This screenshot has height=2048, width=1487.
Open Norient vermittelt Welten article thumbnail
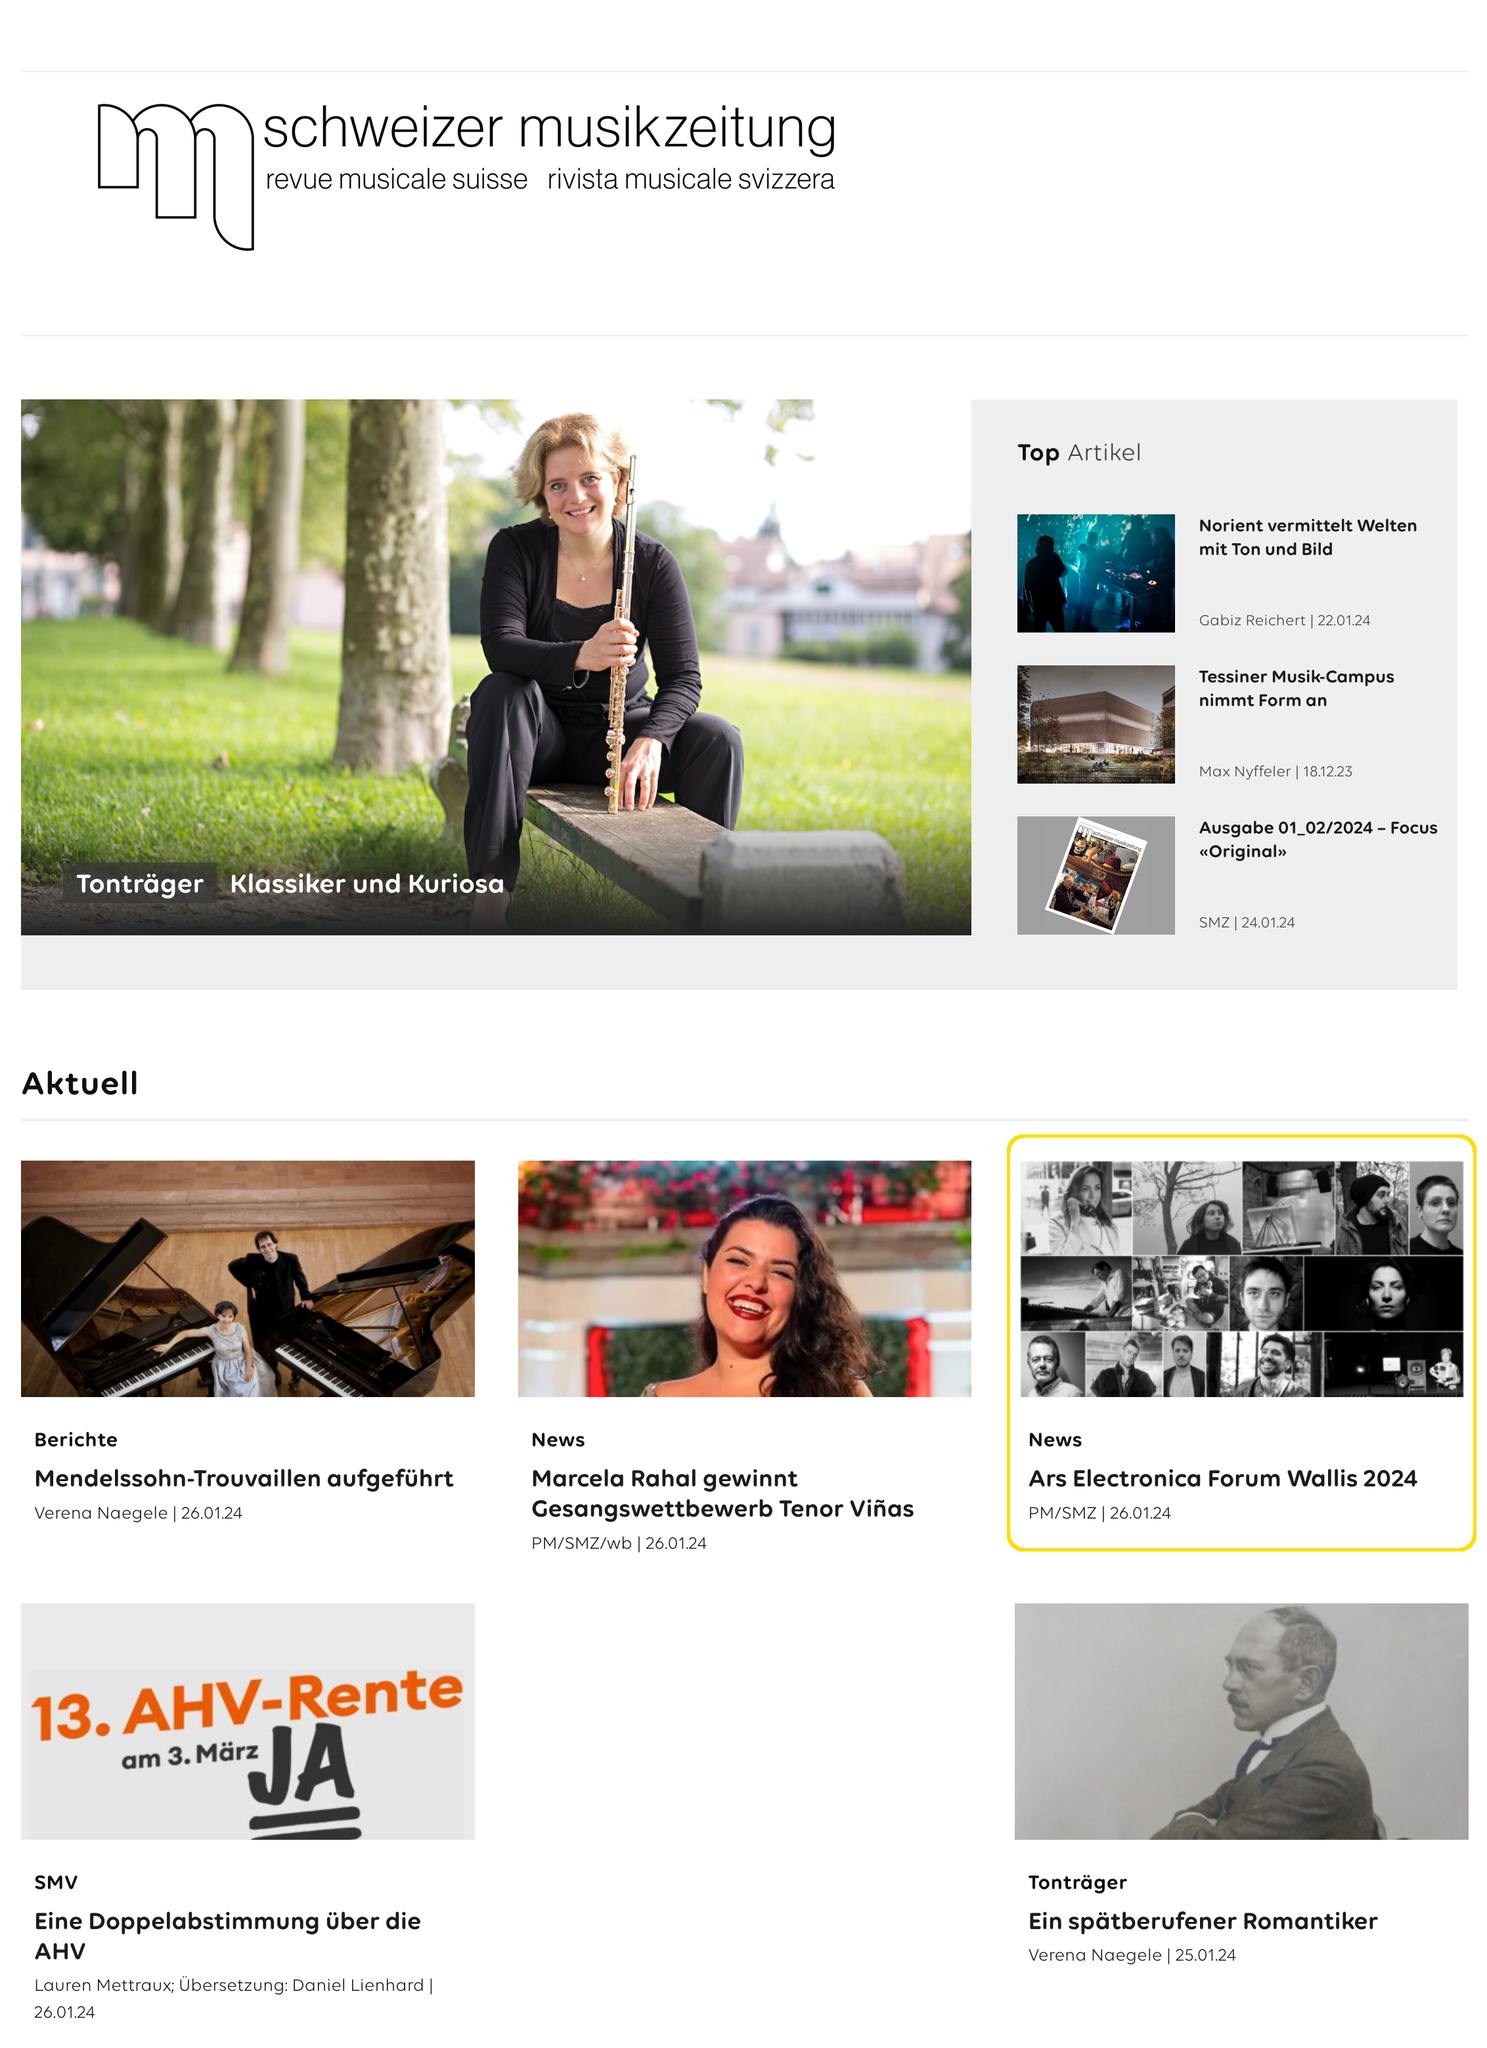[1096, 573]
